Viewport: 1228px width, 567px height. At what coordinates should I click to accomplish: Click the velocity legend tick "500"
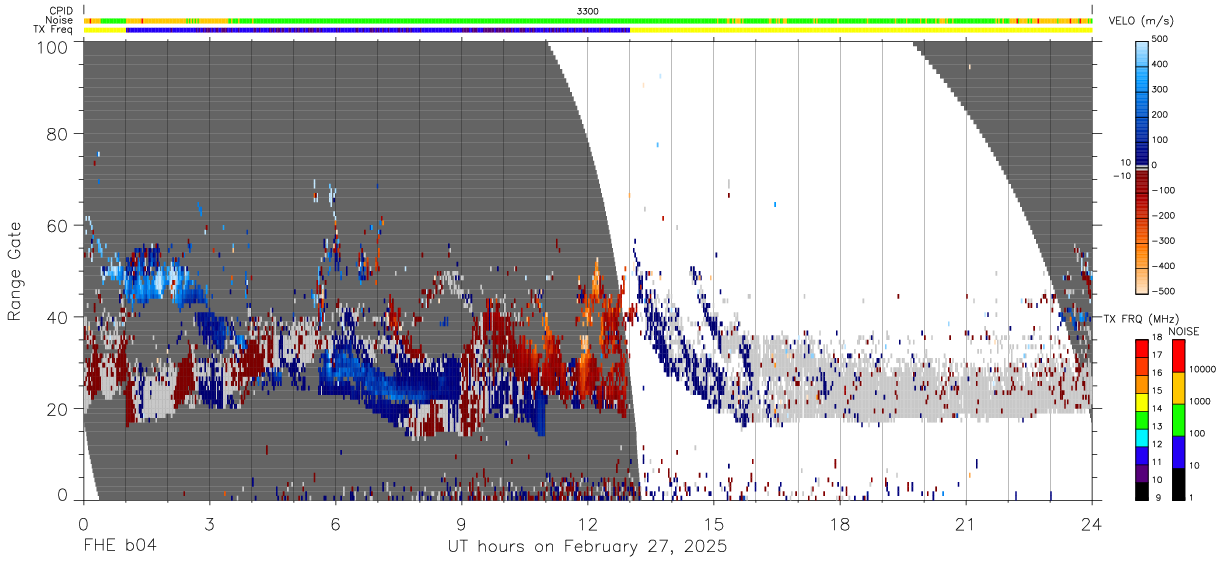pos(1160,39)
